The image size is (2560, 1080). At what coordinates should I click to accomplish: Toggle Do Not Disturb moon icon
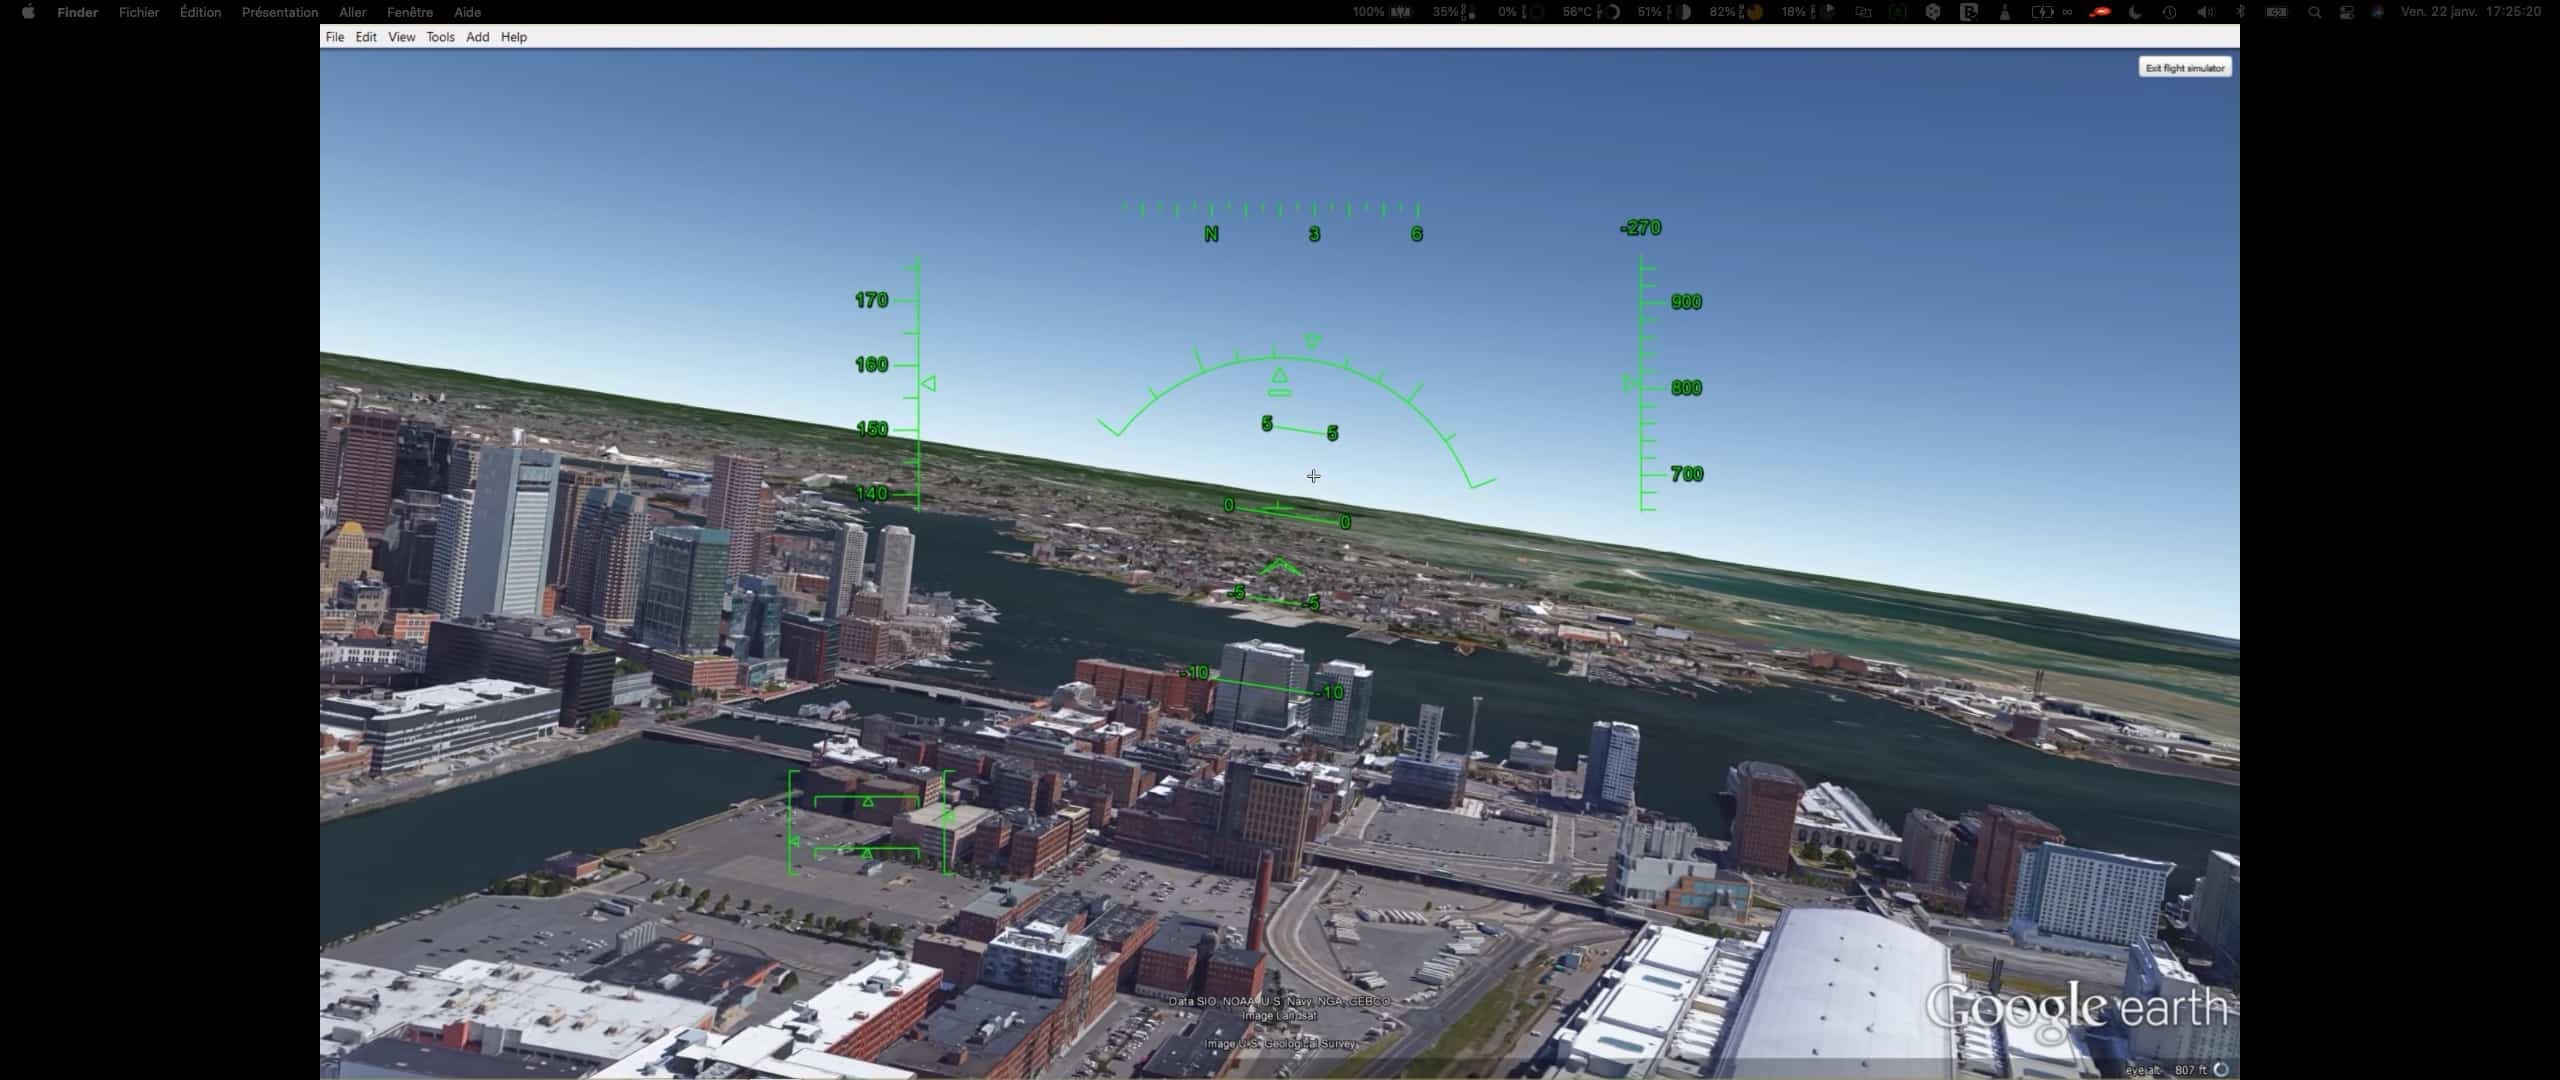pos(2135,12)
